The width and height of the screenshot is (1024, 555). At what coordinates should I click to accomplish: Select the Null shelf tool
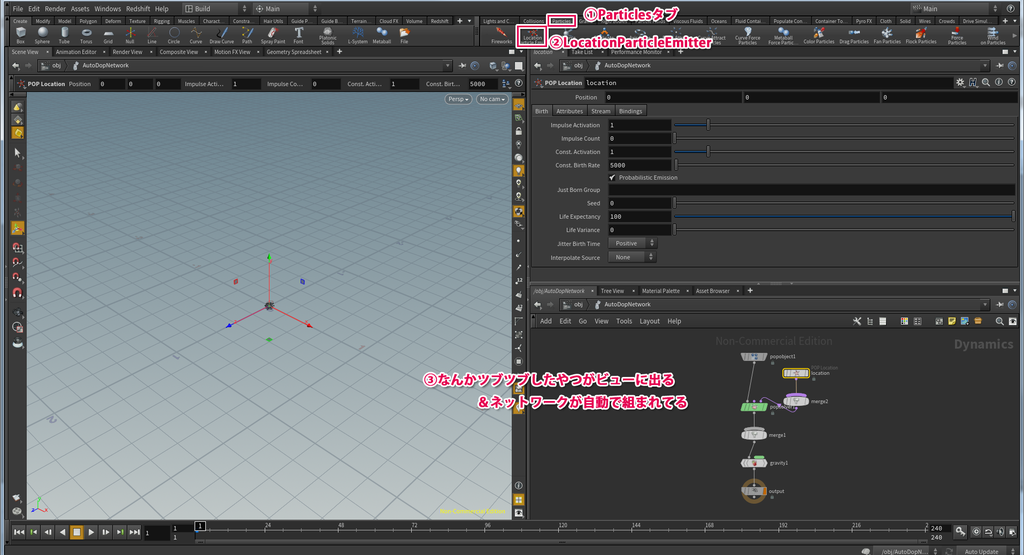click(130, 35)
